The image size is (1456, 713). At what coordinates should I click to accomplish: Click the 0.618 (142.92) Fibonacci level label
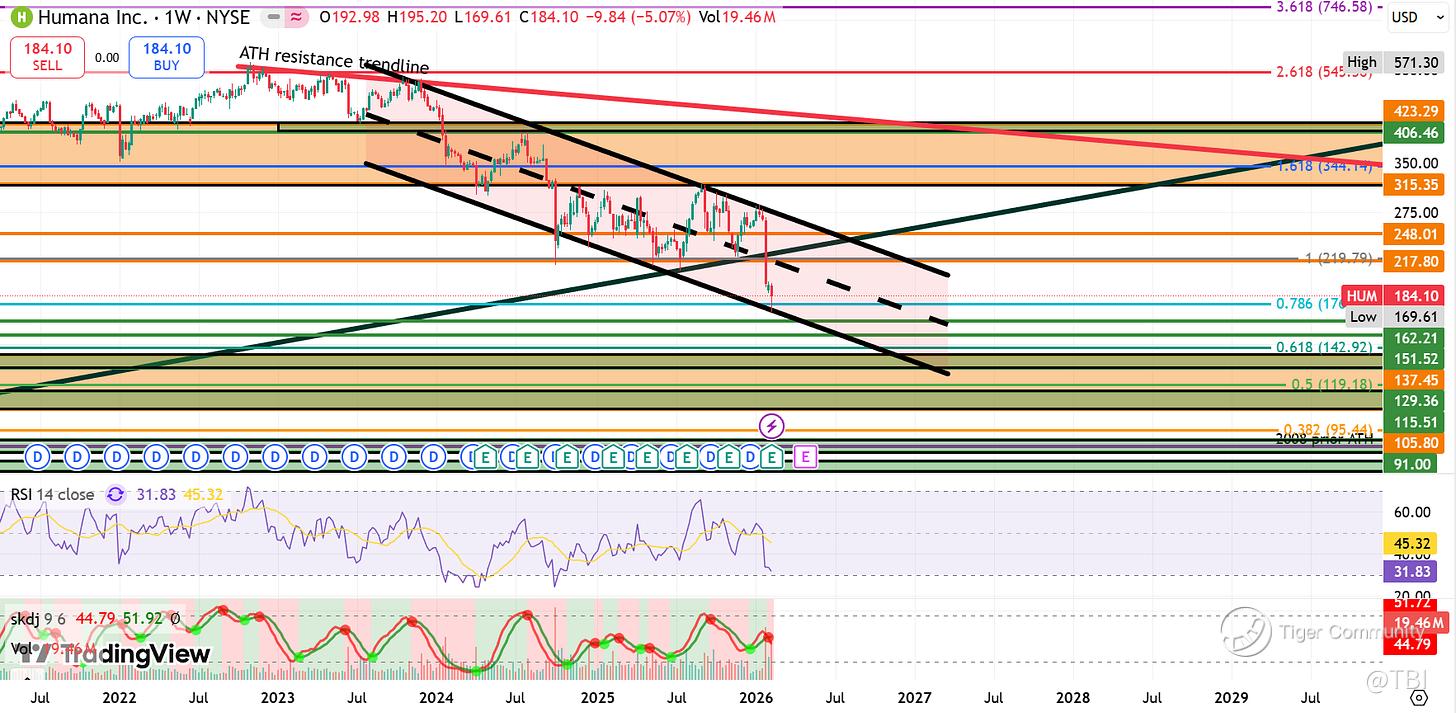point(1324,347)
